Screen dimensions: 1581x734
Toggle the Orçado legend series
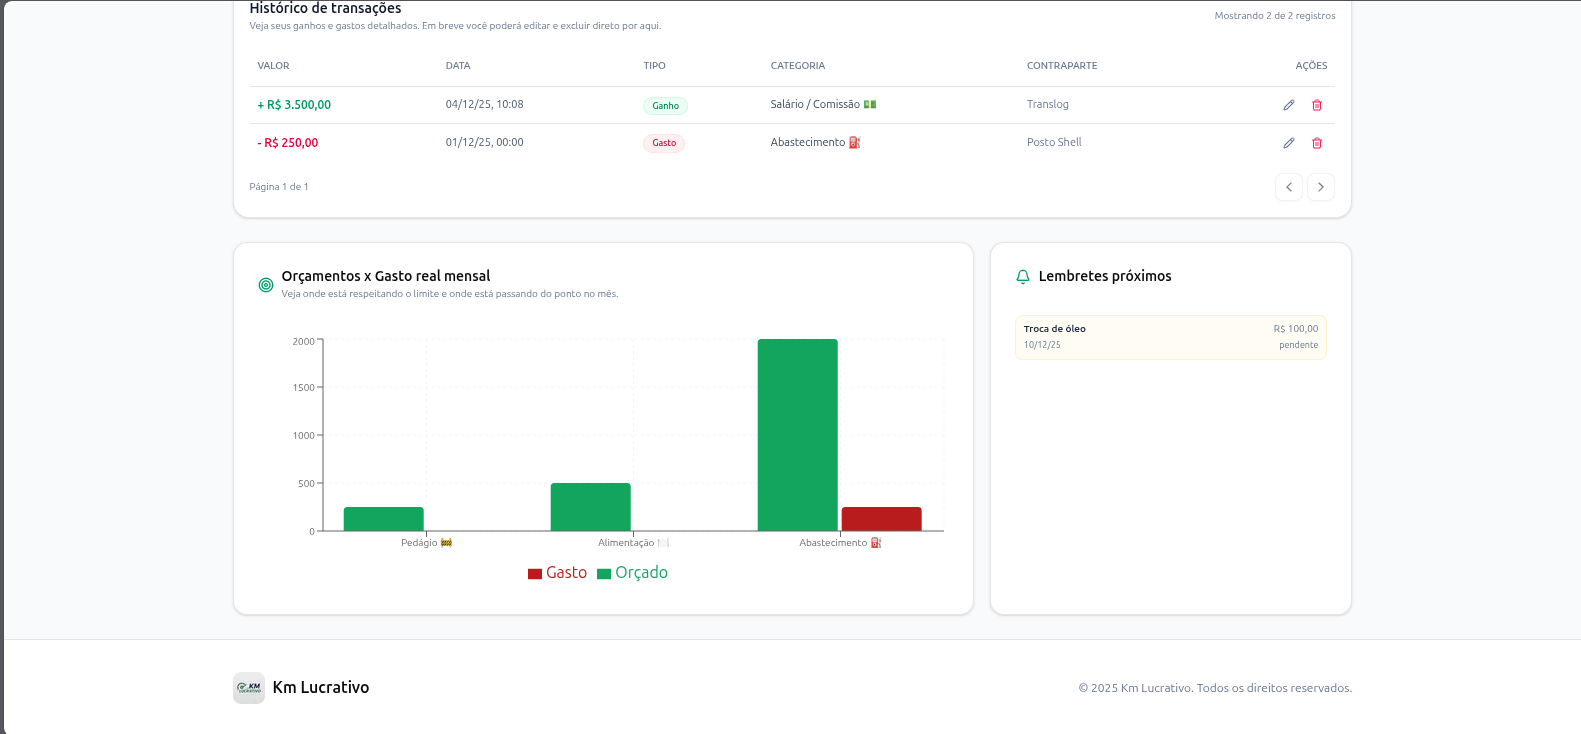pos(632,573)
